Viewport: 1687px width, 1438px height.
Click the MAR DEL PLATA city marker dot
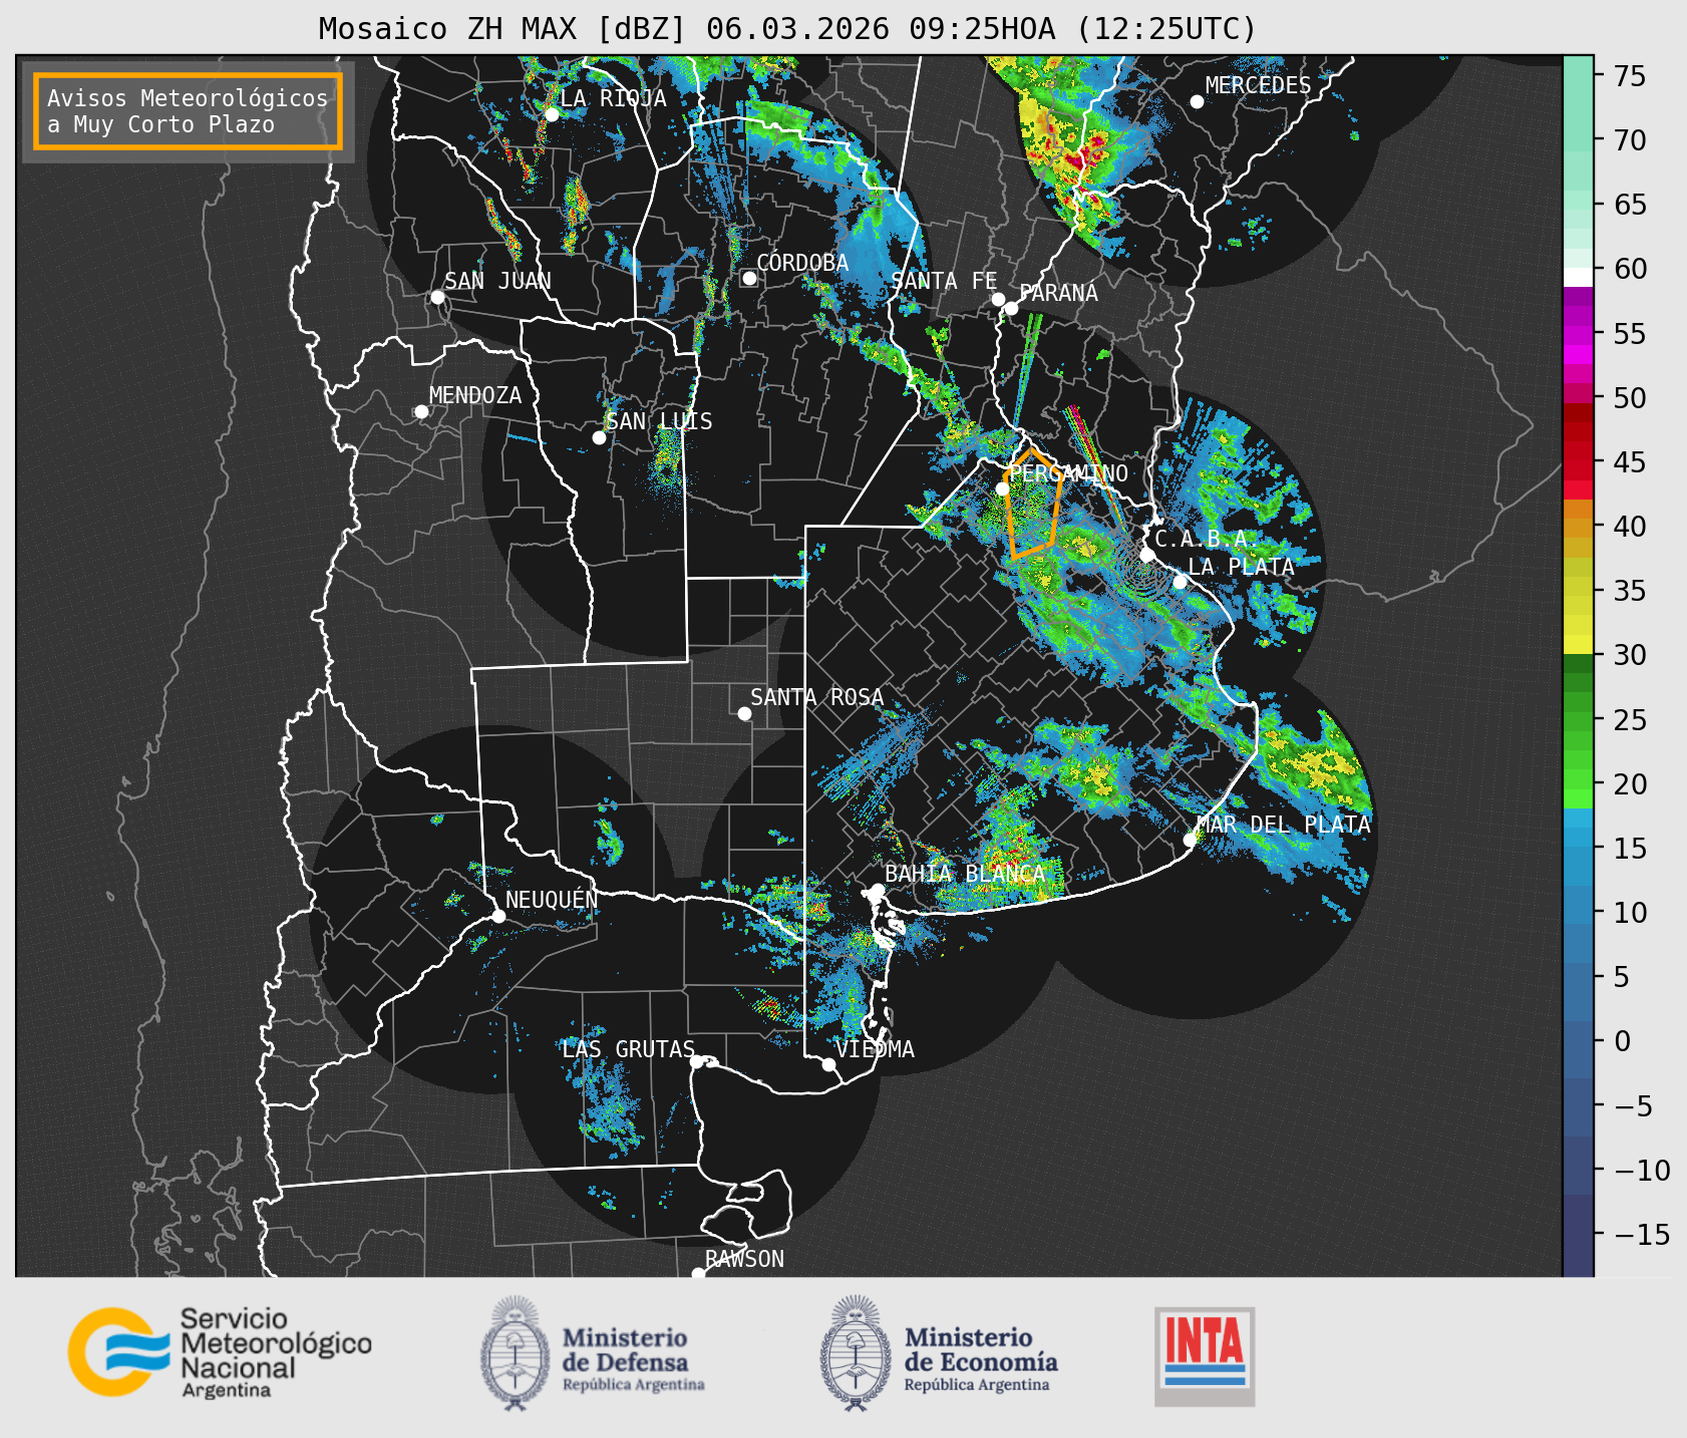click(x=1190, y=840)
